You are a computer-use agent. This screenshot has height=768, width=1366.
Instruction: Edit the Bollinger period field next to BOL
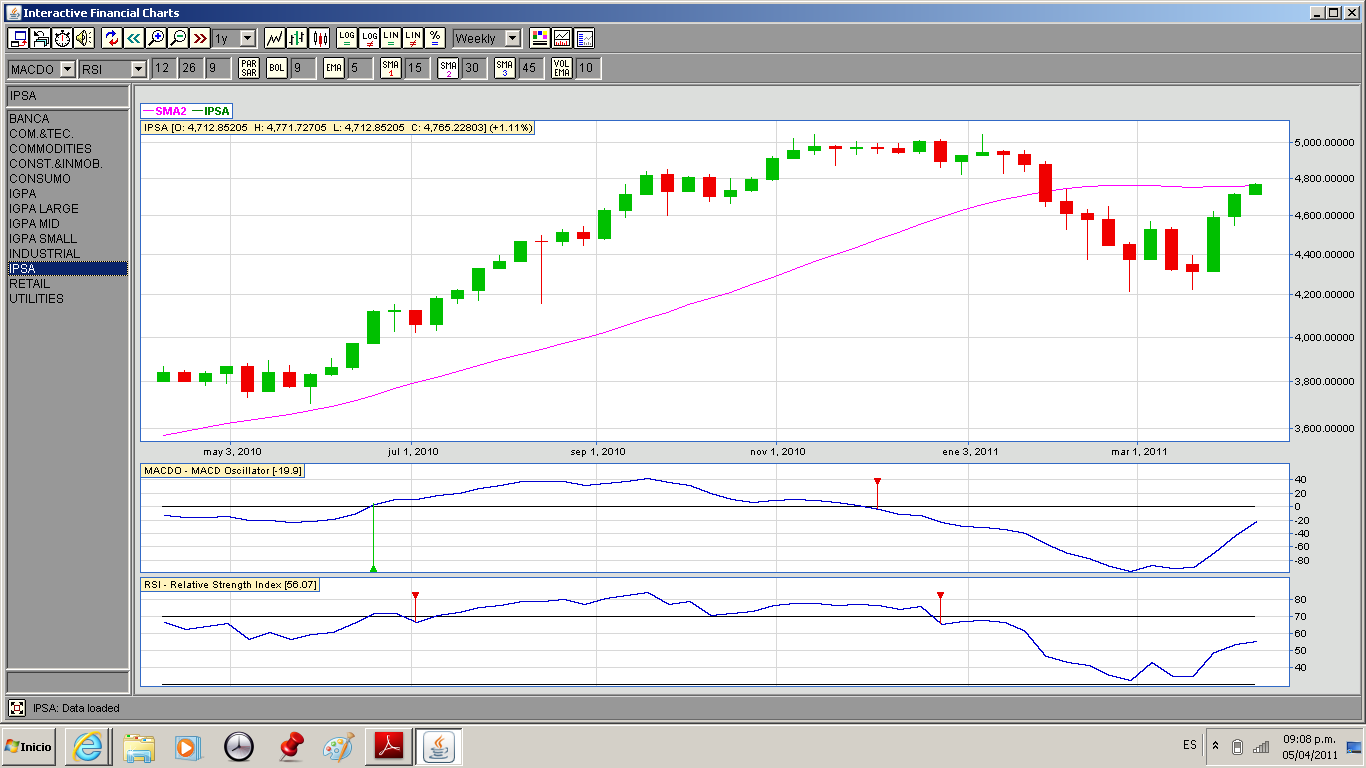(303, 68)
